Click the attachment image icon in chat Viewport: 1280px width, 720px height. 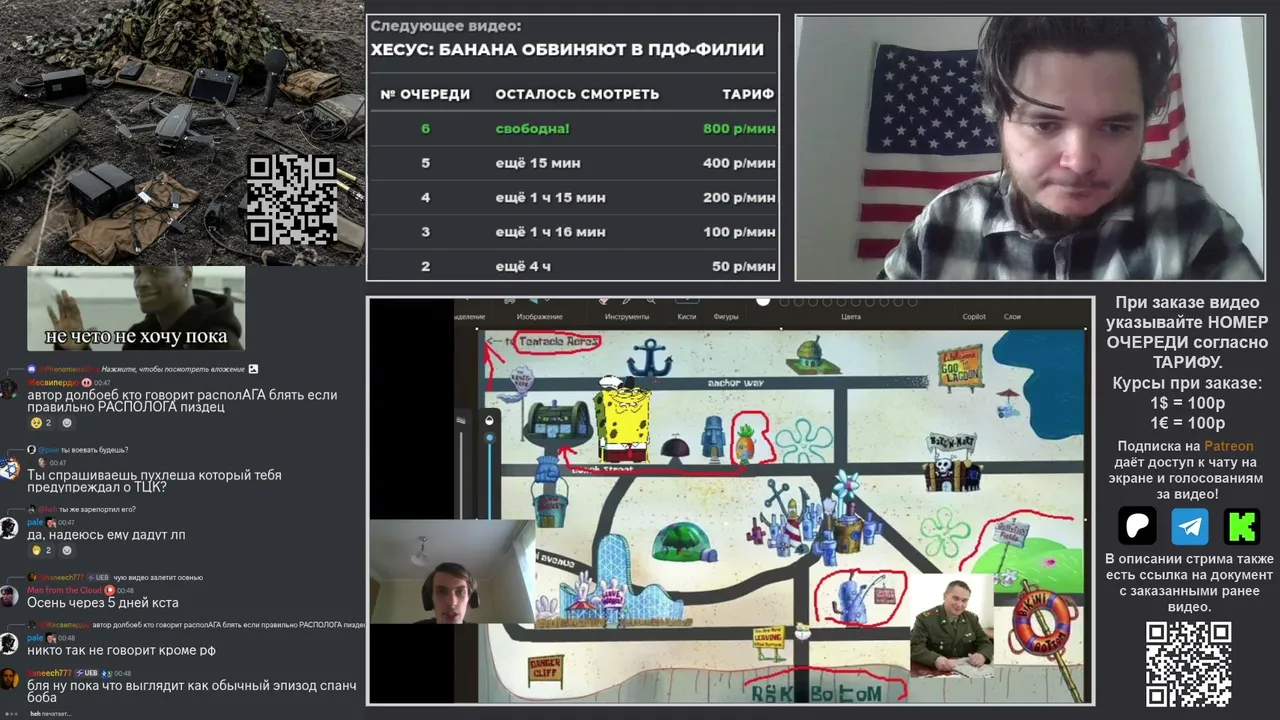tap(253, 369)
